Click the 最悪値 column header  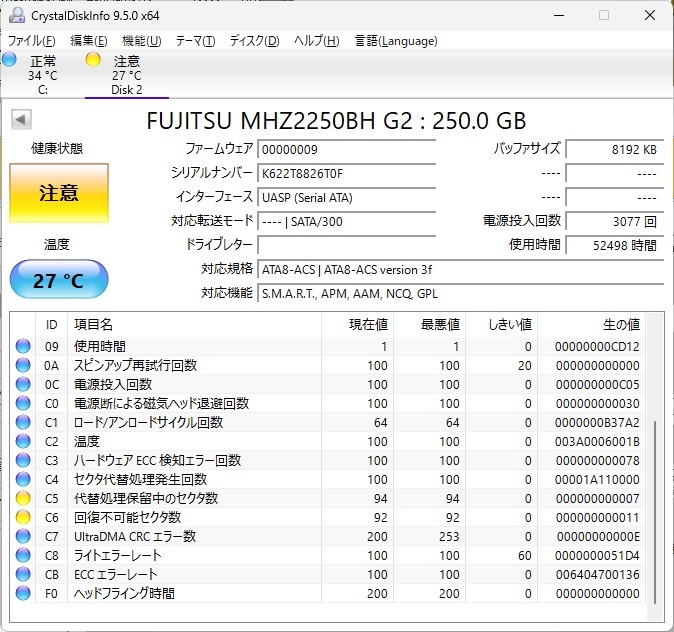pos(429,325)
